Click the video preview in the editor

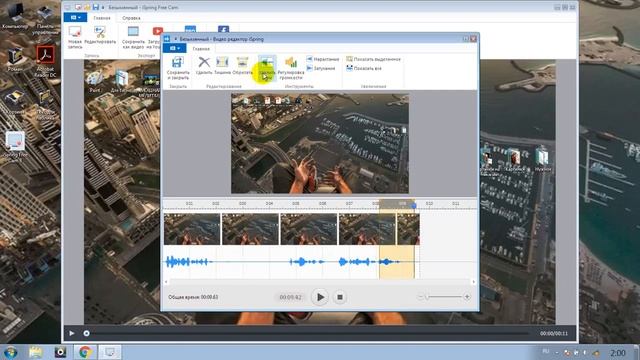[x=320, y=143]
